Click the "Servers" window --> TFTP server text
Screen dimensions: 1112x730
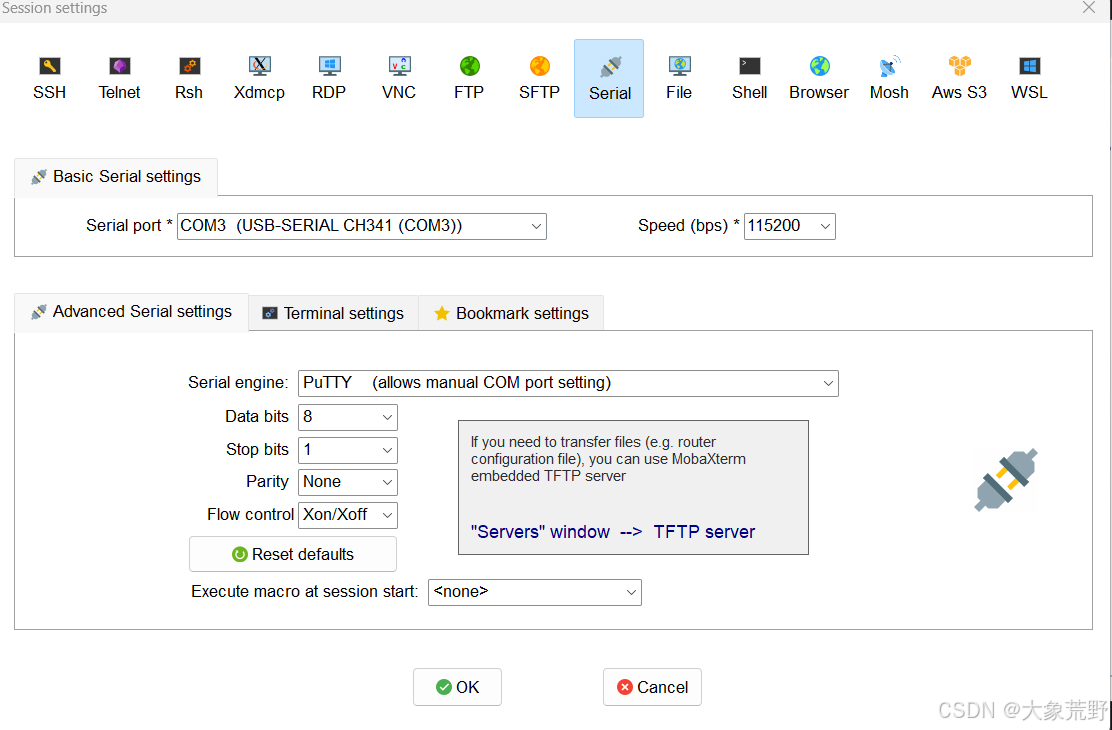613,532
